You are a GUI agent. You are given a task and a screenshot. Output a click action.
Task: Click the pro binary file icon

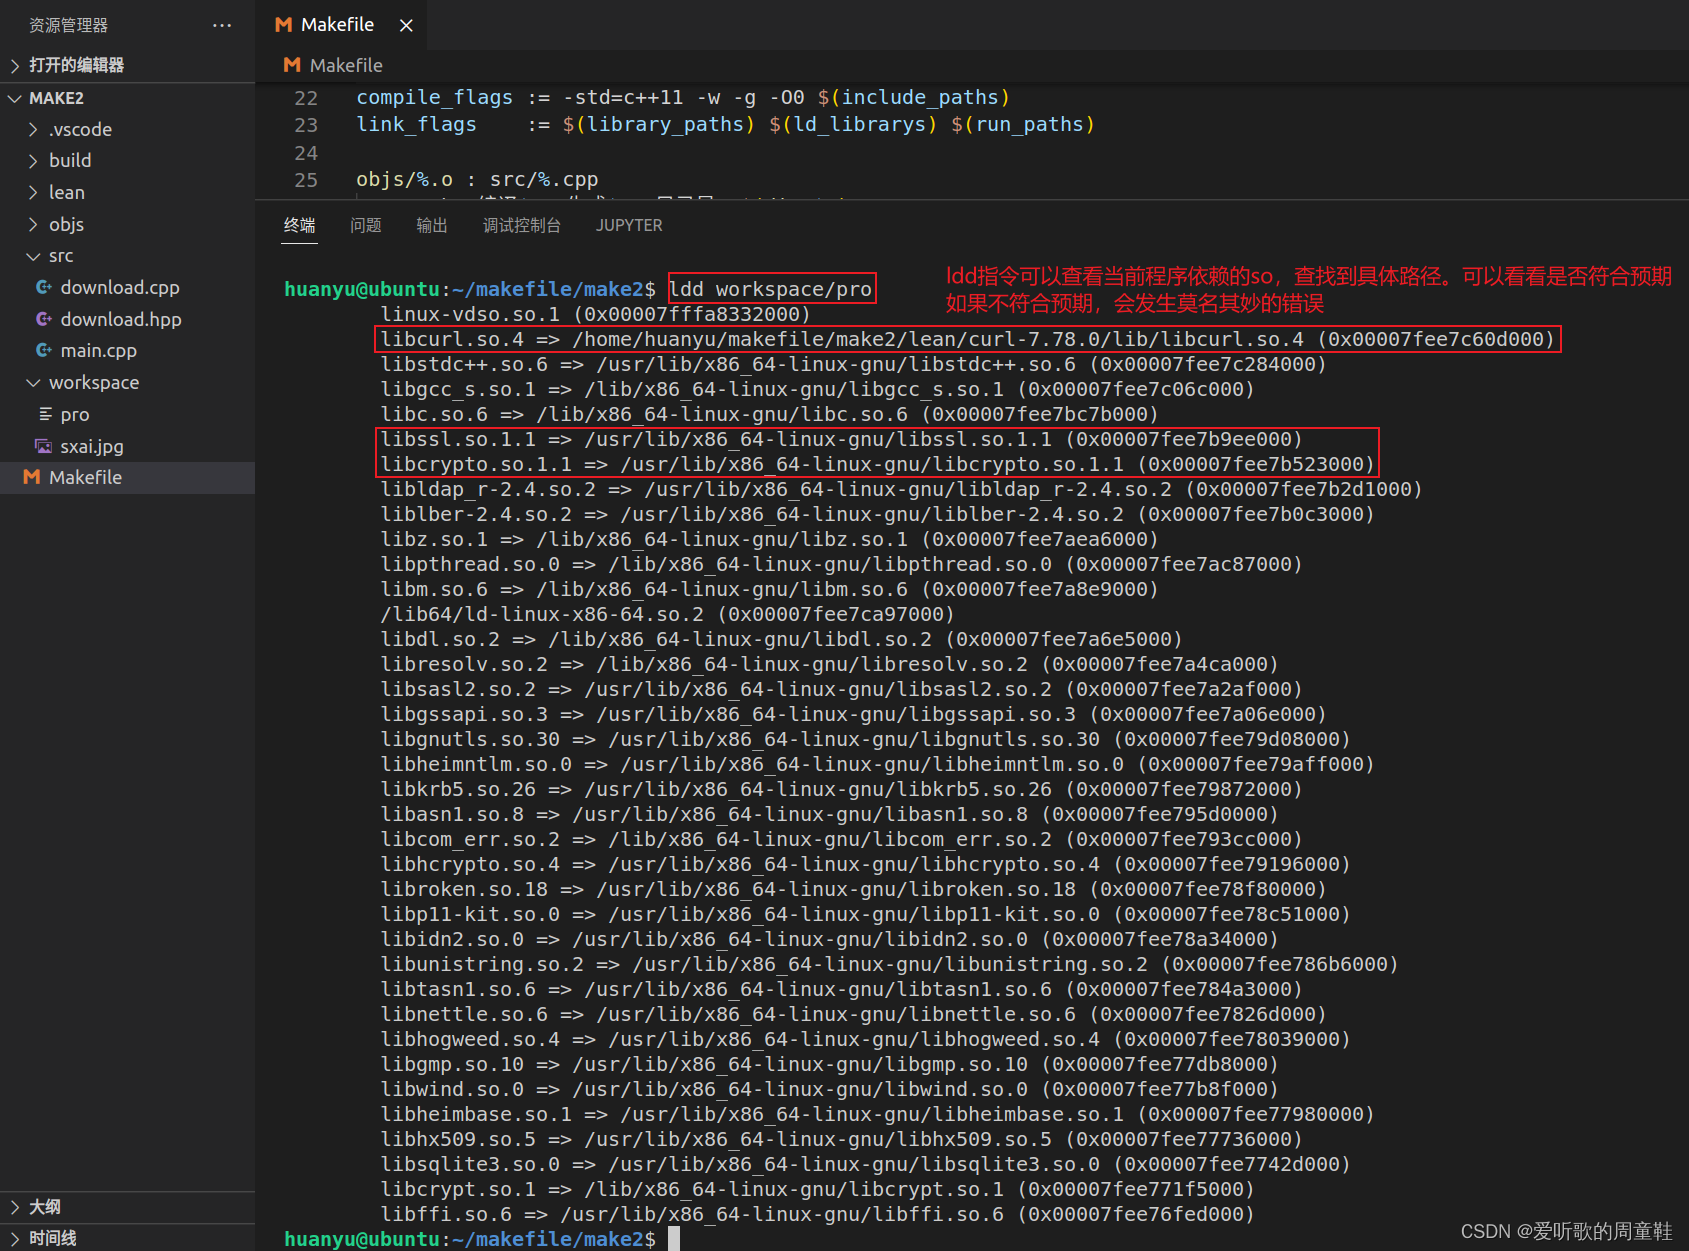[45, 414]
